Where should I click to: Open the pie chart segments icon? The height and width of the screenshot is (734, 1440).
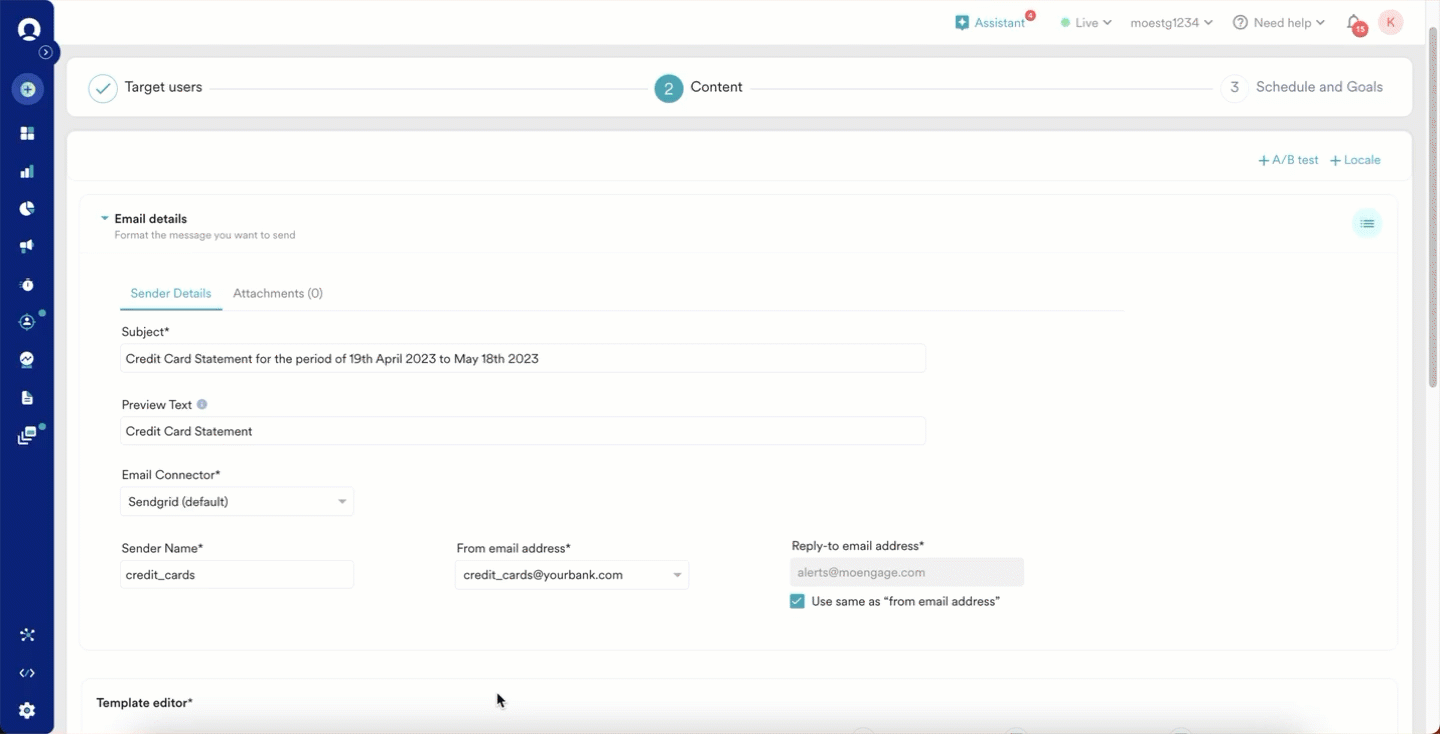coord(27,209)
